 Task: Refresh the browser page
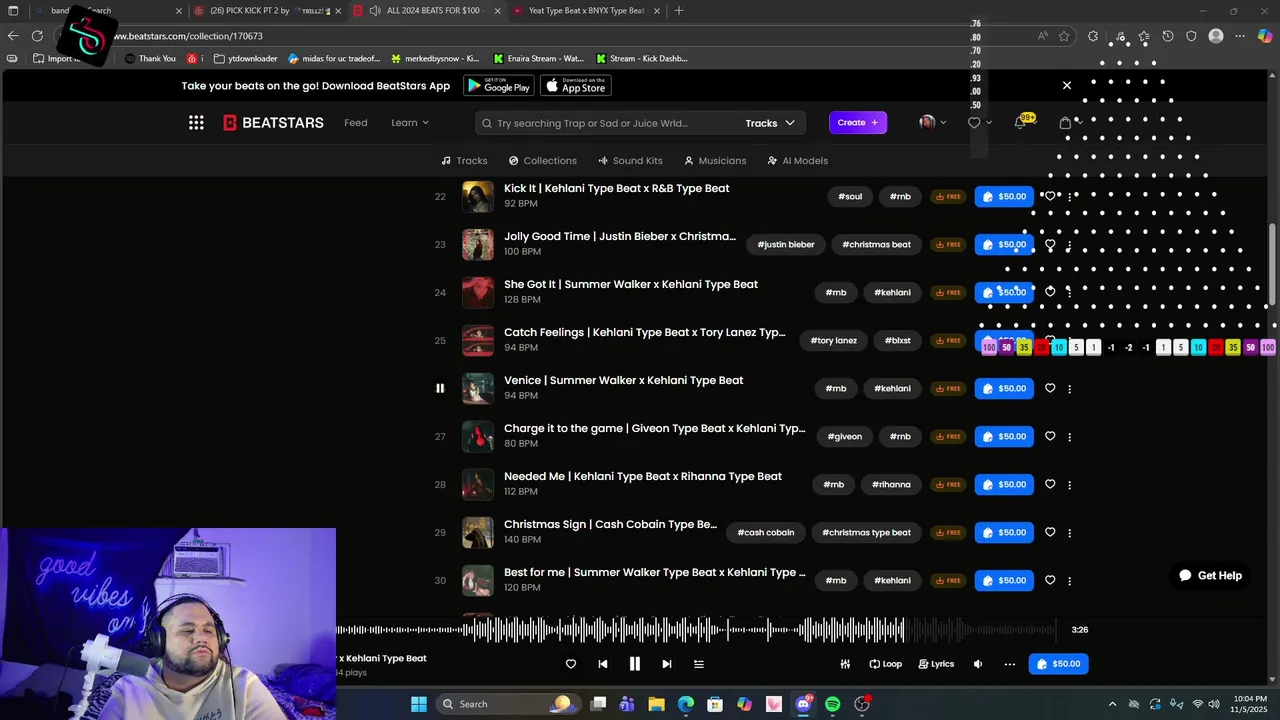[37, 36]
